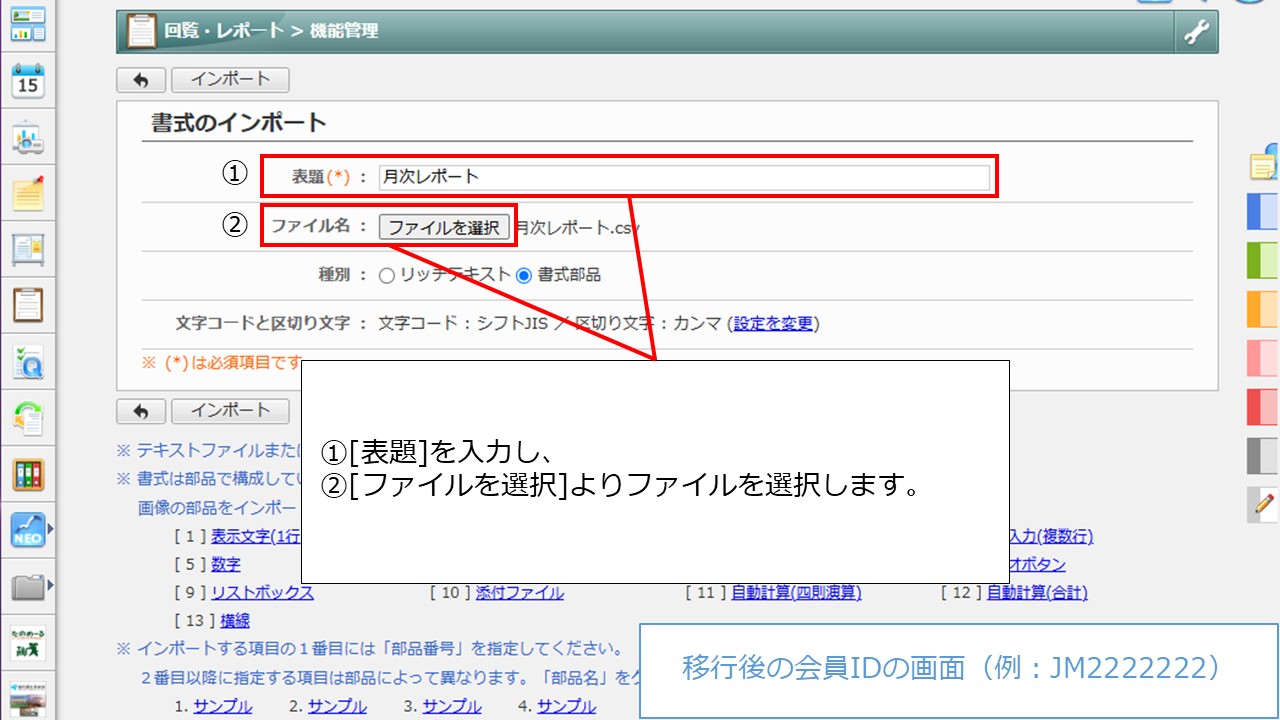Viewport: 1280px width, 720px height.
Task: Click the presentation projector icon in sidebar
Action: point(28,139)
